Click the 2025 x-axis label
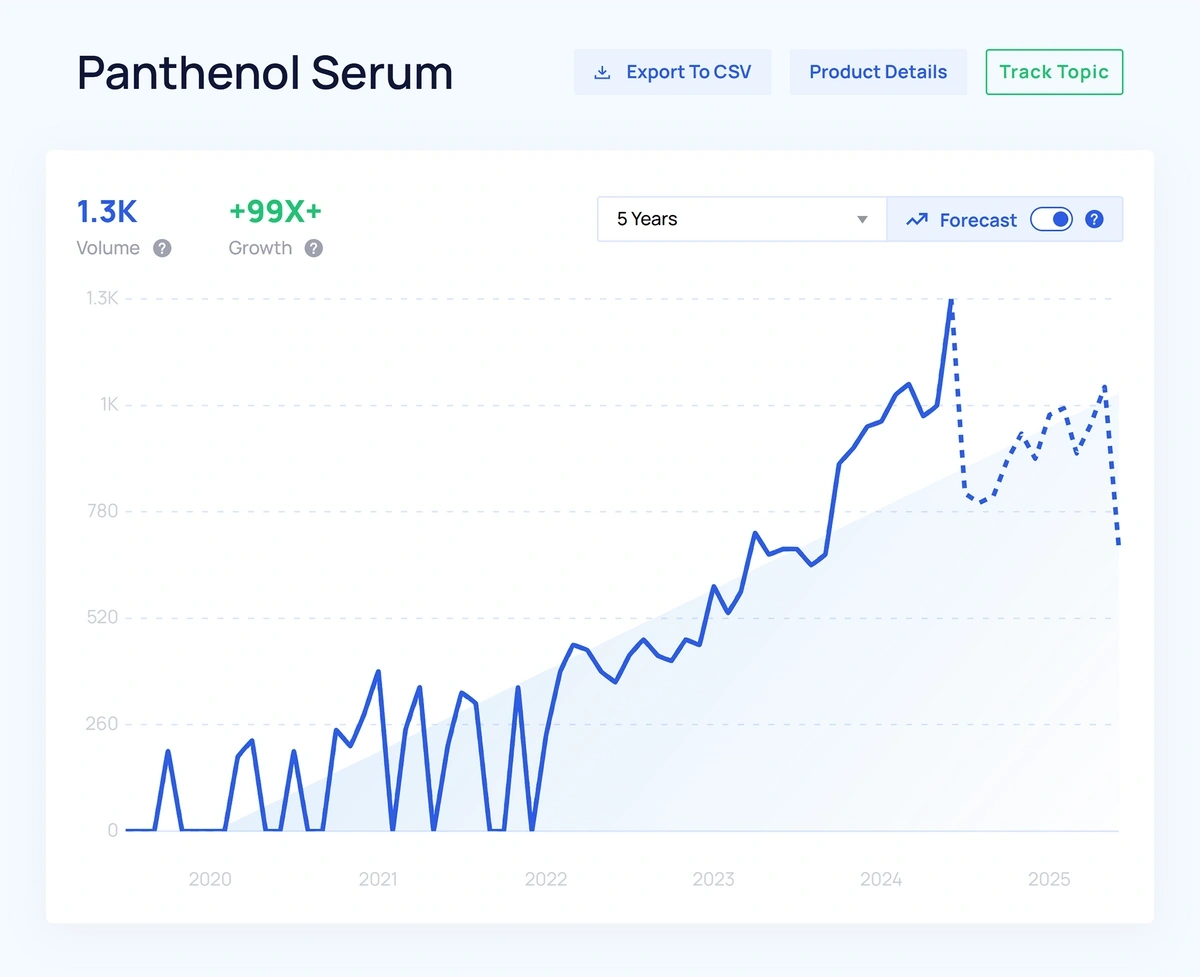Image resolution: width=1200 pixels, height=977 pixels. (x=1049, y=879)
